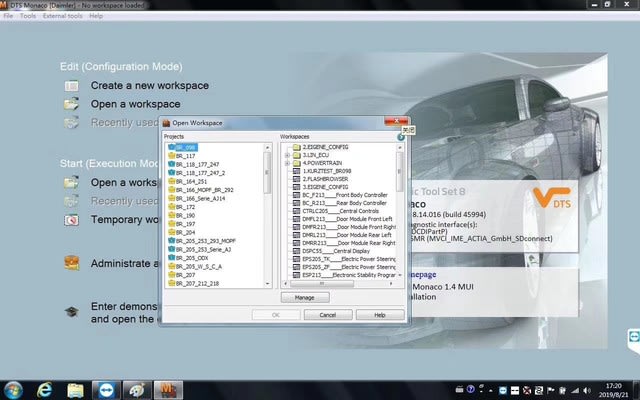Open the External tools menu
The height and width of the screenshot is (400, 640).
point(62,16)
